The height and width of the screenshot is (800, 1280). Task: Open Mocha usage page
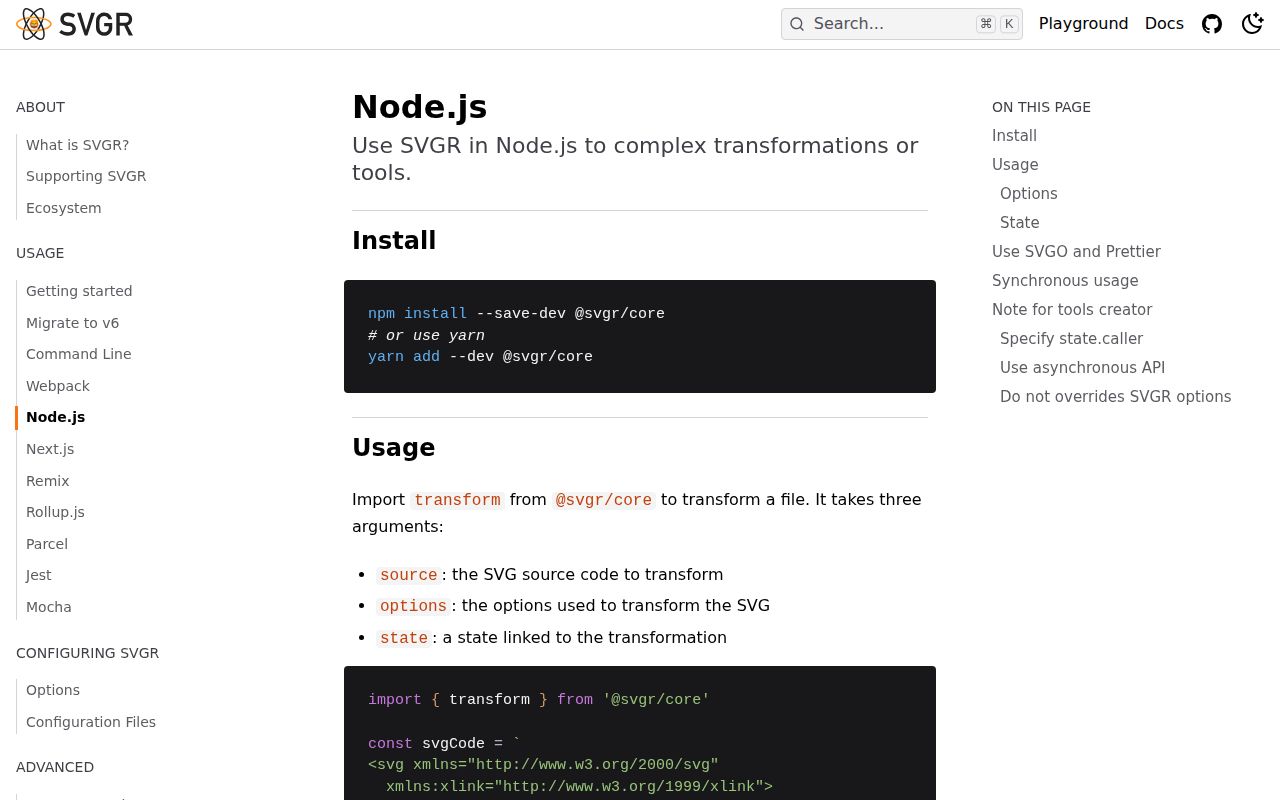(48, 607)
